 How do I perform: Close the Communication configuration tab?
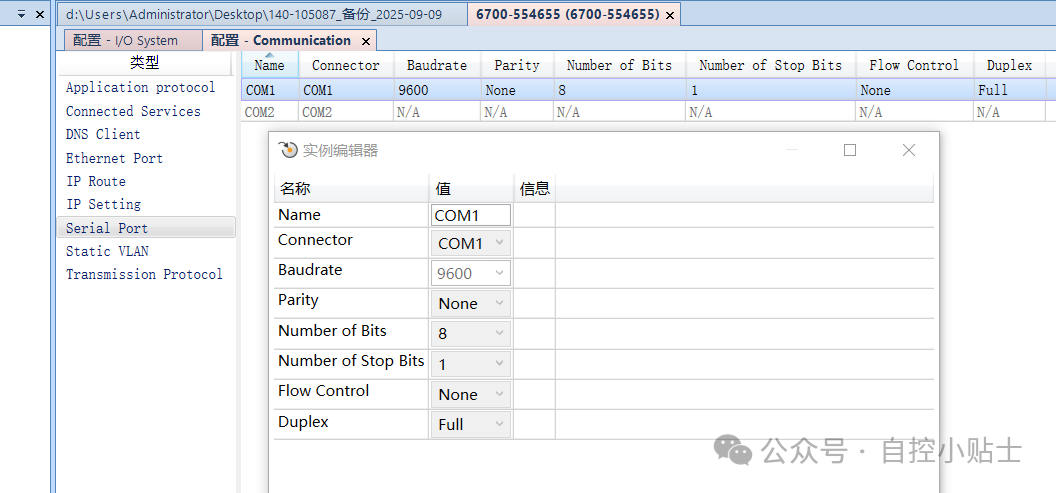[366, 41]
